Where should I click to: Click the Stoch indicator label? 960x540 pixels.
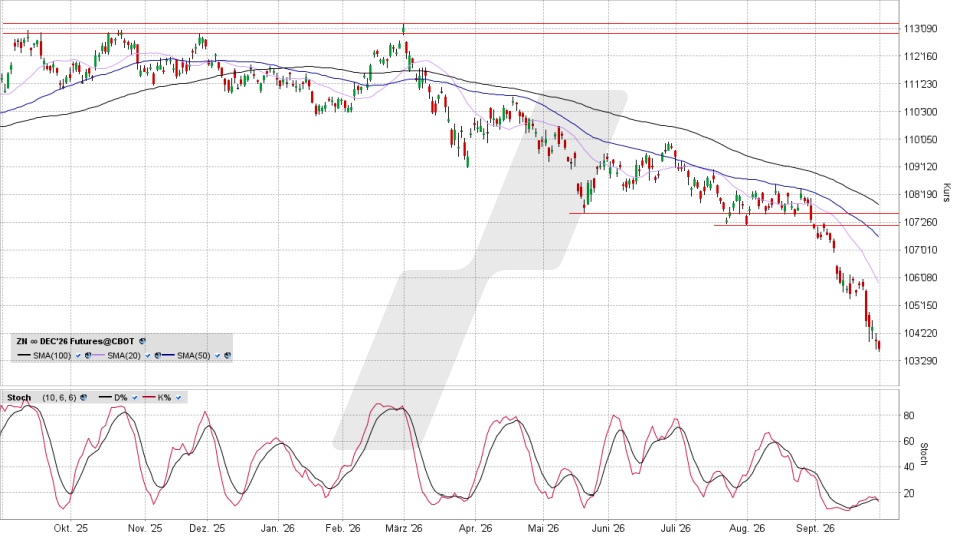click(x=19, y=398)
